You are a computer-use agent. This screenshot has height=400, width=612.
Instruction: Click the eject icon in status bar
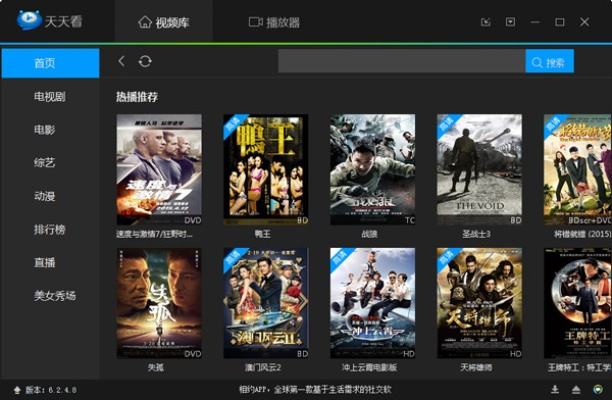coord(576,389)
